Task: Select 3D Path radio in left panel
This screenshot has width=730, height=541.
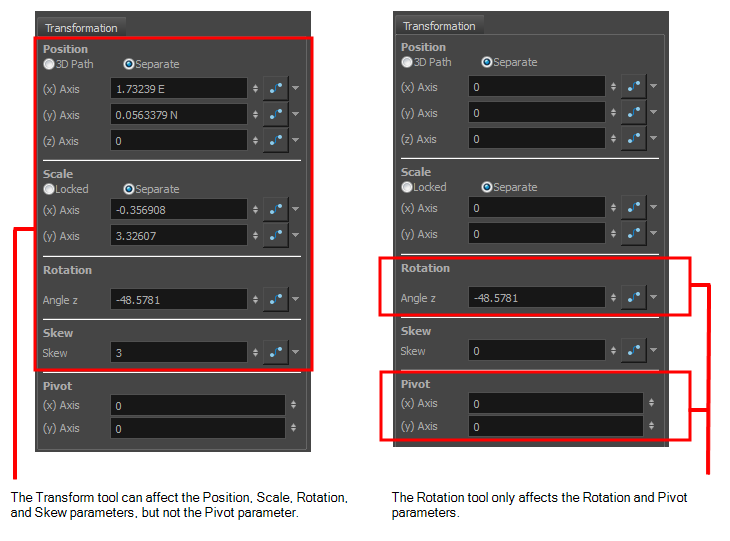Action: (x=48, y=64)
